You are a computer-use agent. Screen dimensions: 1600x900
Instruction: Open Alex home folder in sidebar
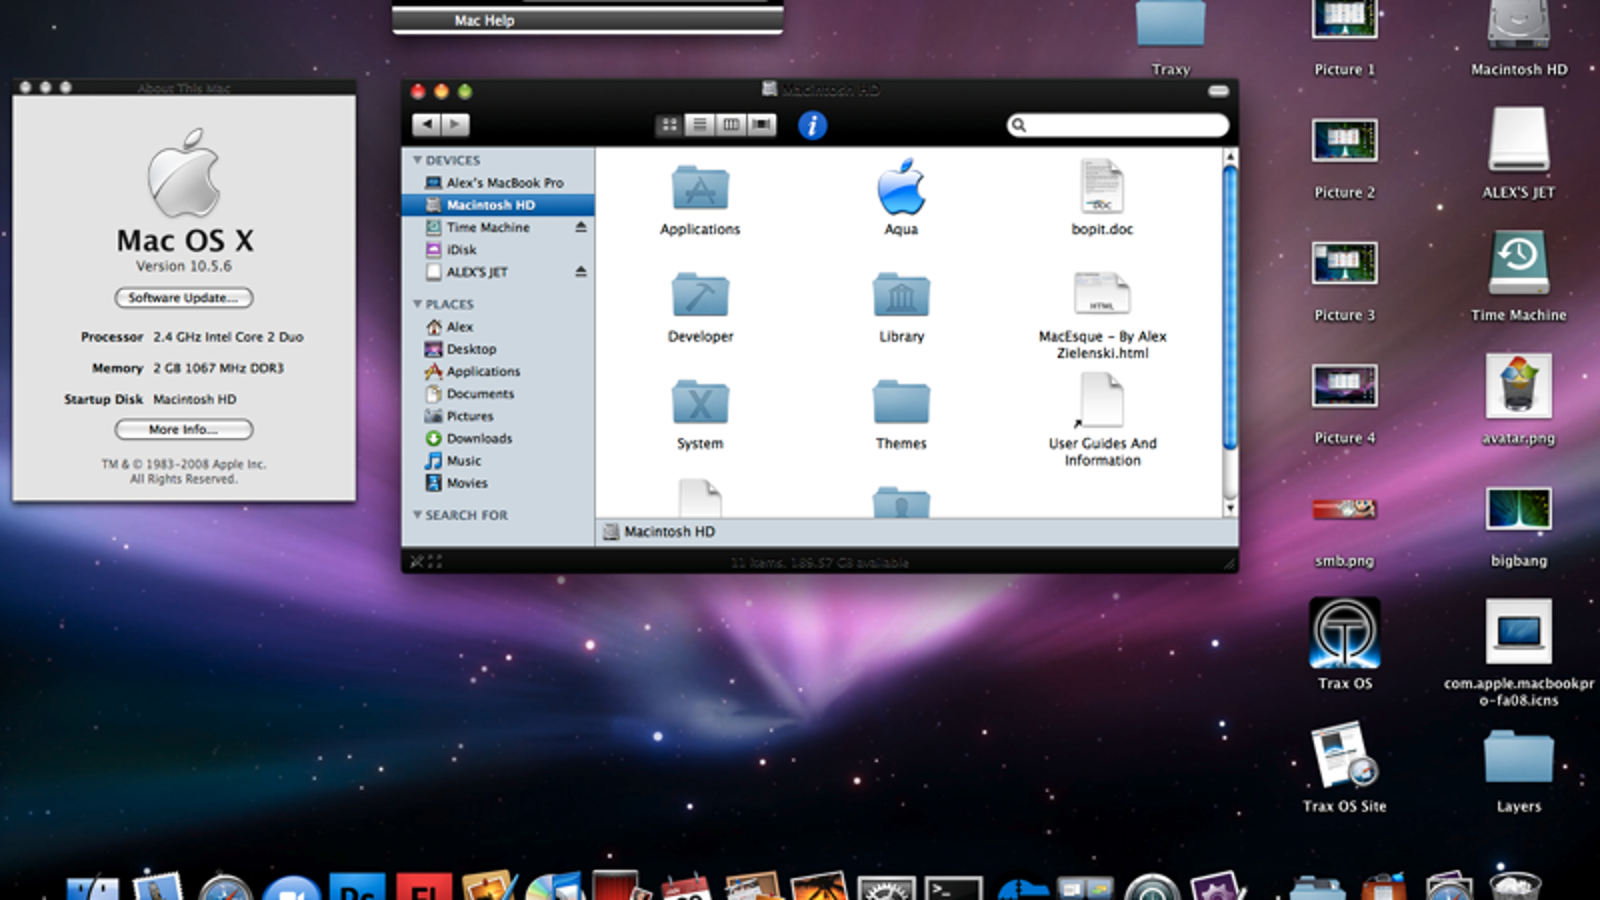498,327
